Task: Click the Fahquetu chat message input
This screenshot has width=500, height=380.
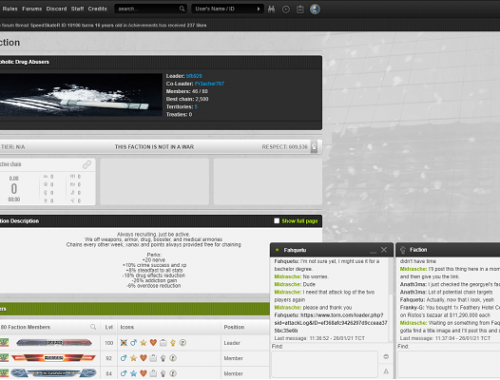Action: click(325, 364)
